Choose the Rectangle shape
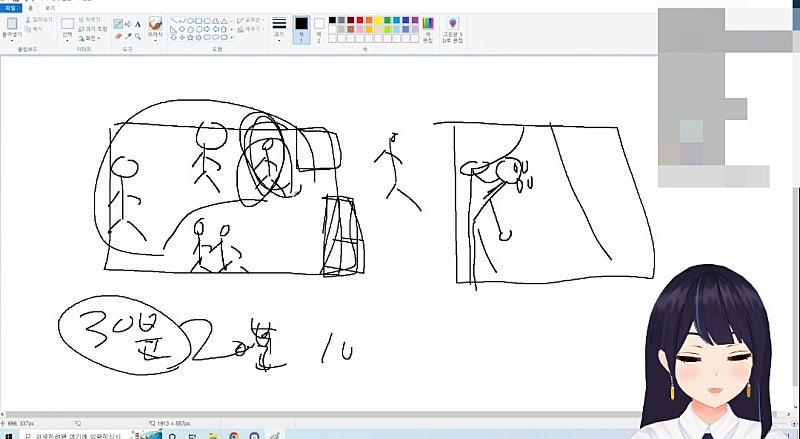The height and width of the screenshot is (439, 800). (198, 21)
